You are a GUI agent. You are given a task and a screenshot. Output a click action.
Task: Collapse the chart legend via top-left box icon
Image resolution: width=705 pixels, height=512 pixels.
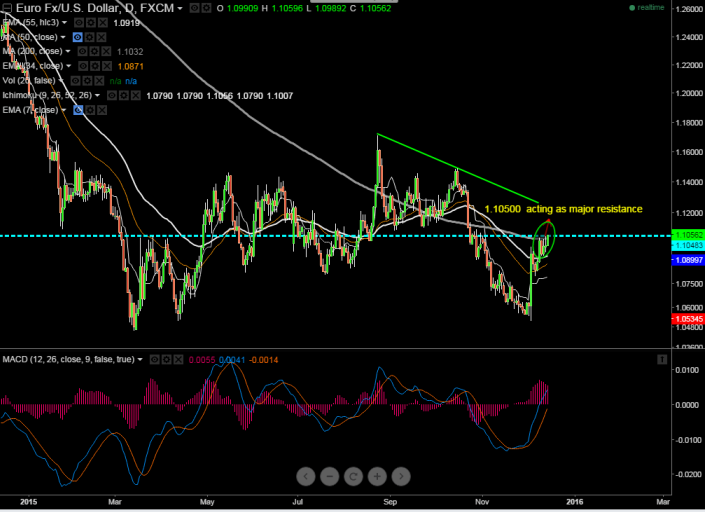pos(7,8)
